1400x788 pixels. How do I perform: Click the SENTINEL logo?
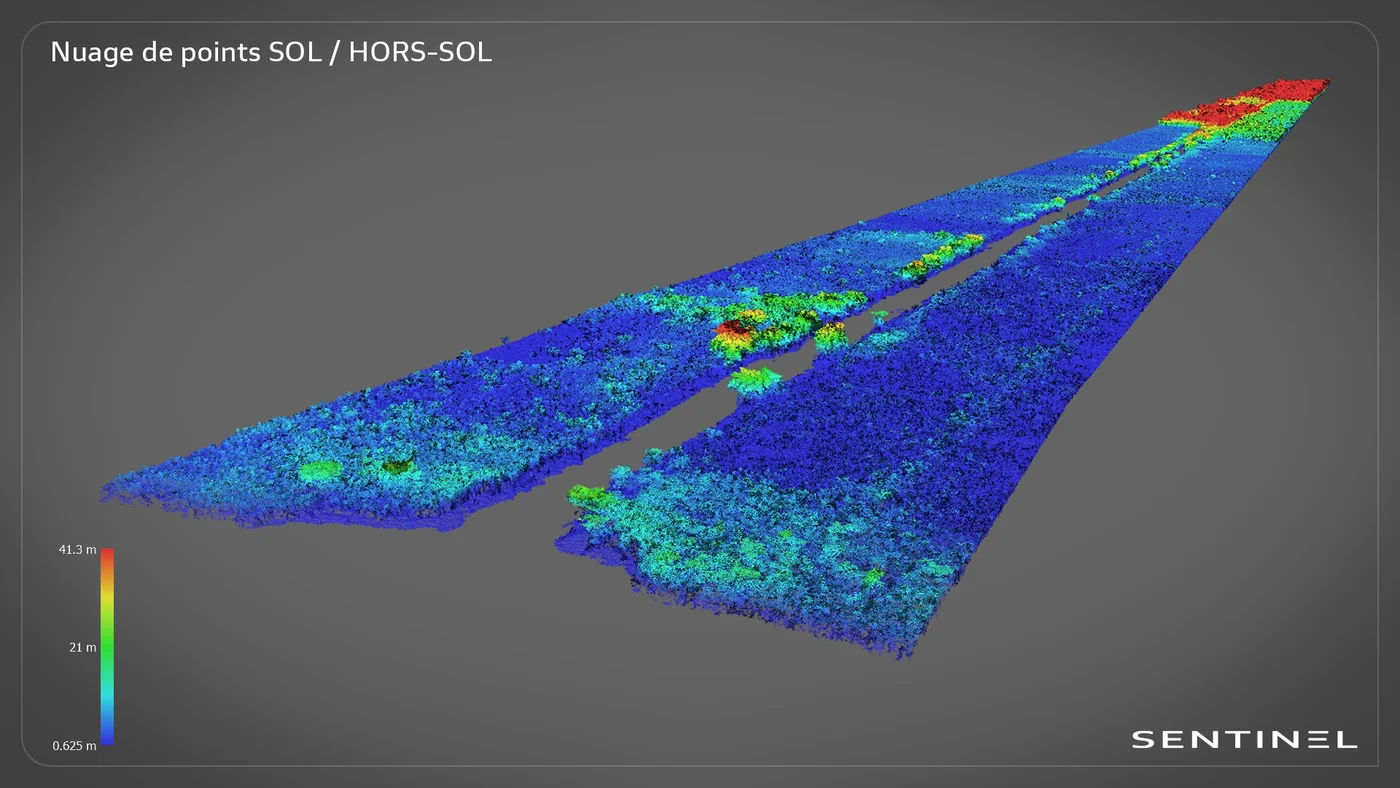pos(1244,740)
